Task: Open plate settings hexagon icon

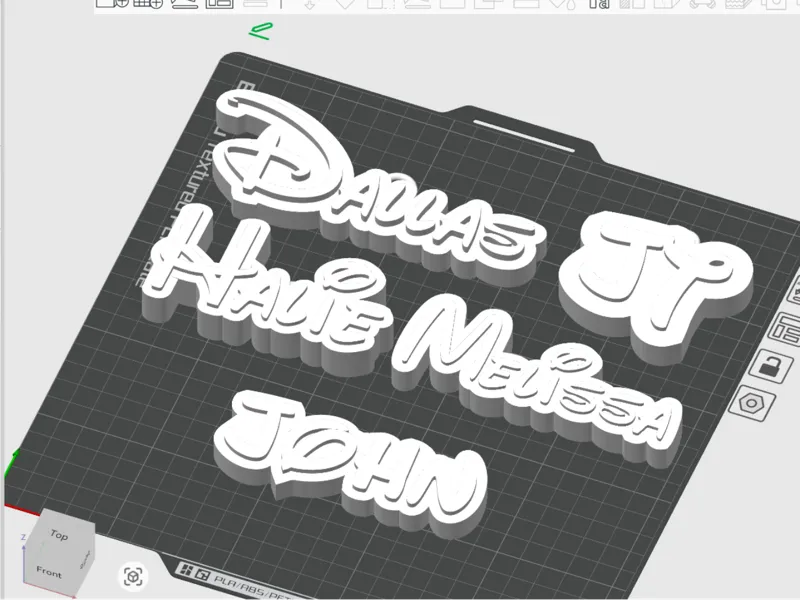Action: (x=752, y=404)
